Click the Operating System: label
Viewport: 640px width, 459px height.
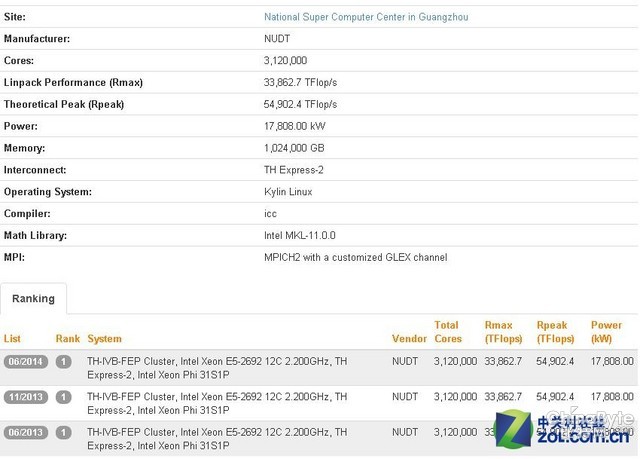tap(48, 192)
